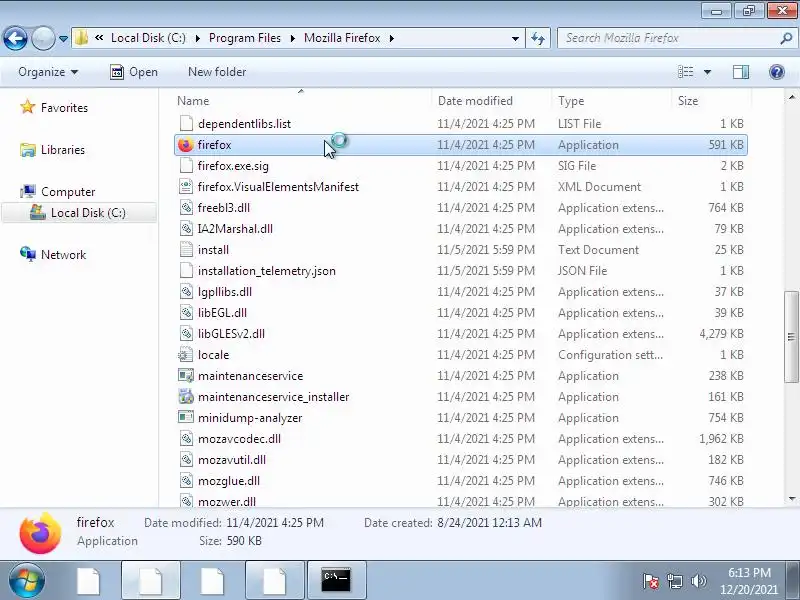Image resolution: width=800 pixels, height=600 pixels.
Task: Click the large Firefox icon in details pane
Action: 40,534
